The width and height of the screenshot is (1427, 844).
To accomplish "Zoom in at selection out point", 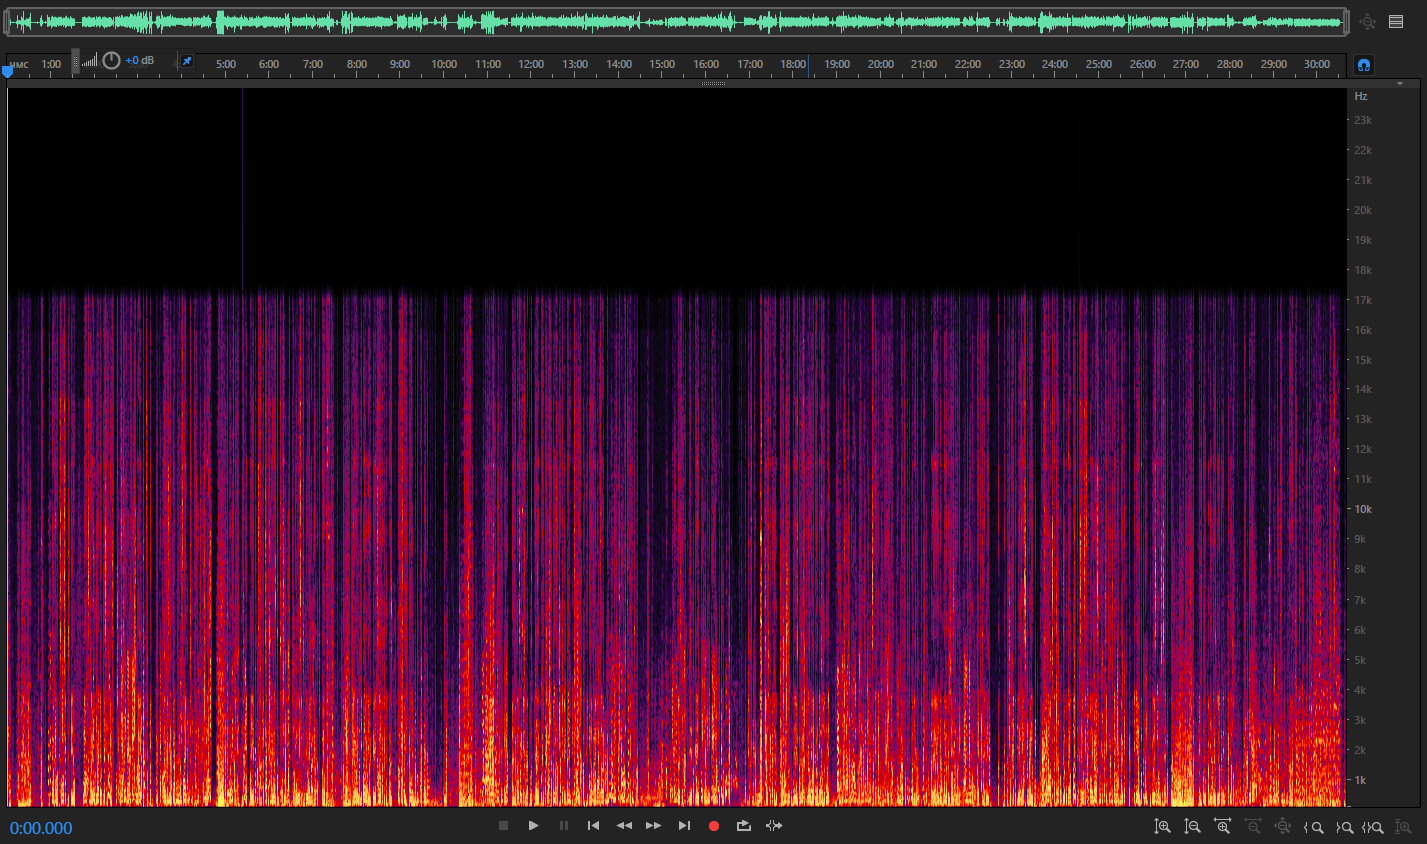I will point(1344,827).
